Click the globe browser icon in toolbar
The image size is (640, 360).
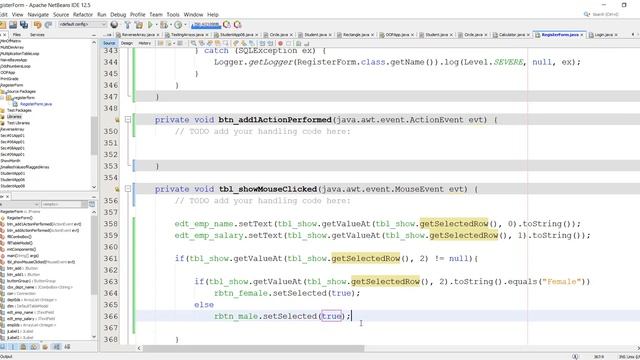114,24
